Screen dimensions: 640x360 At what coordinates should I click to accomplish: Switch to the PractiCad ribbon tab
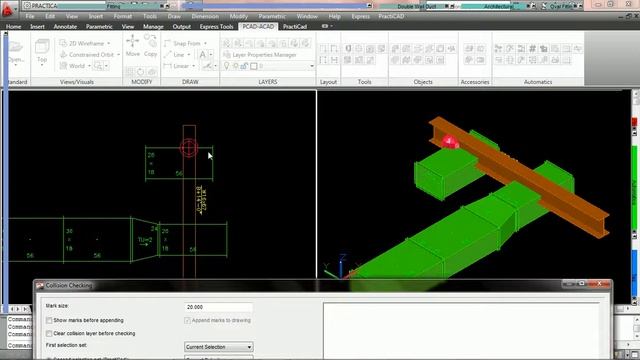[295, 27]
